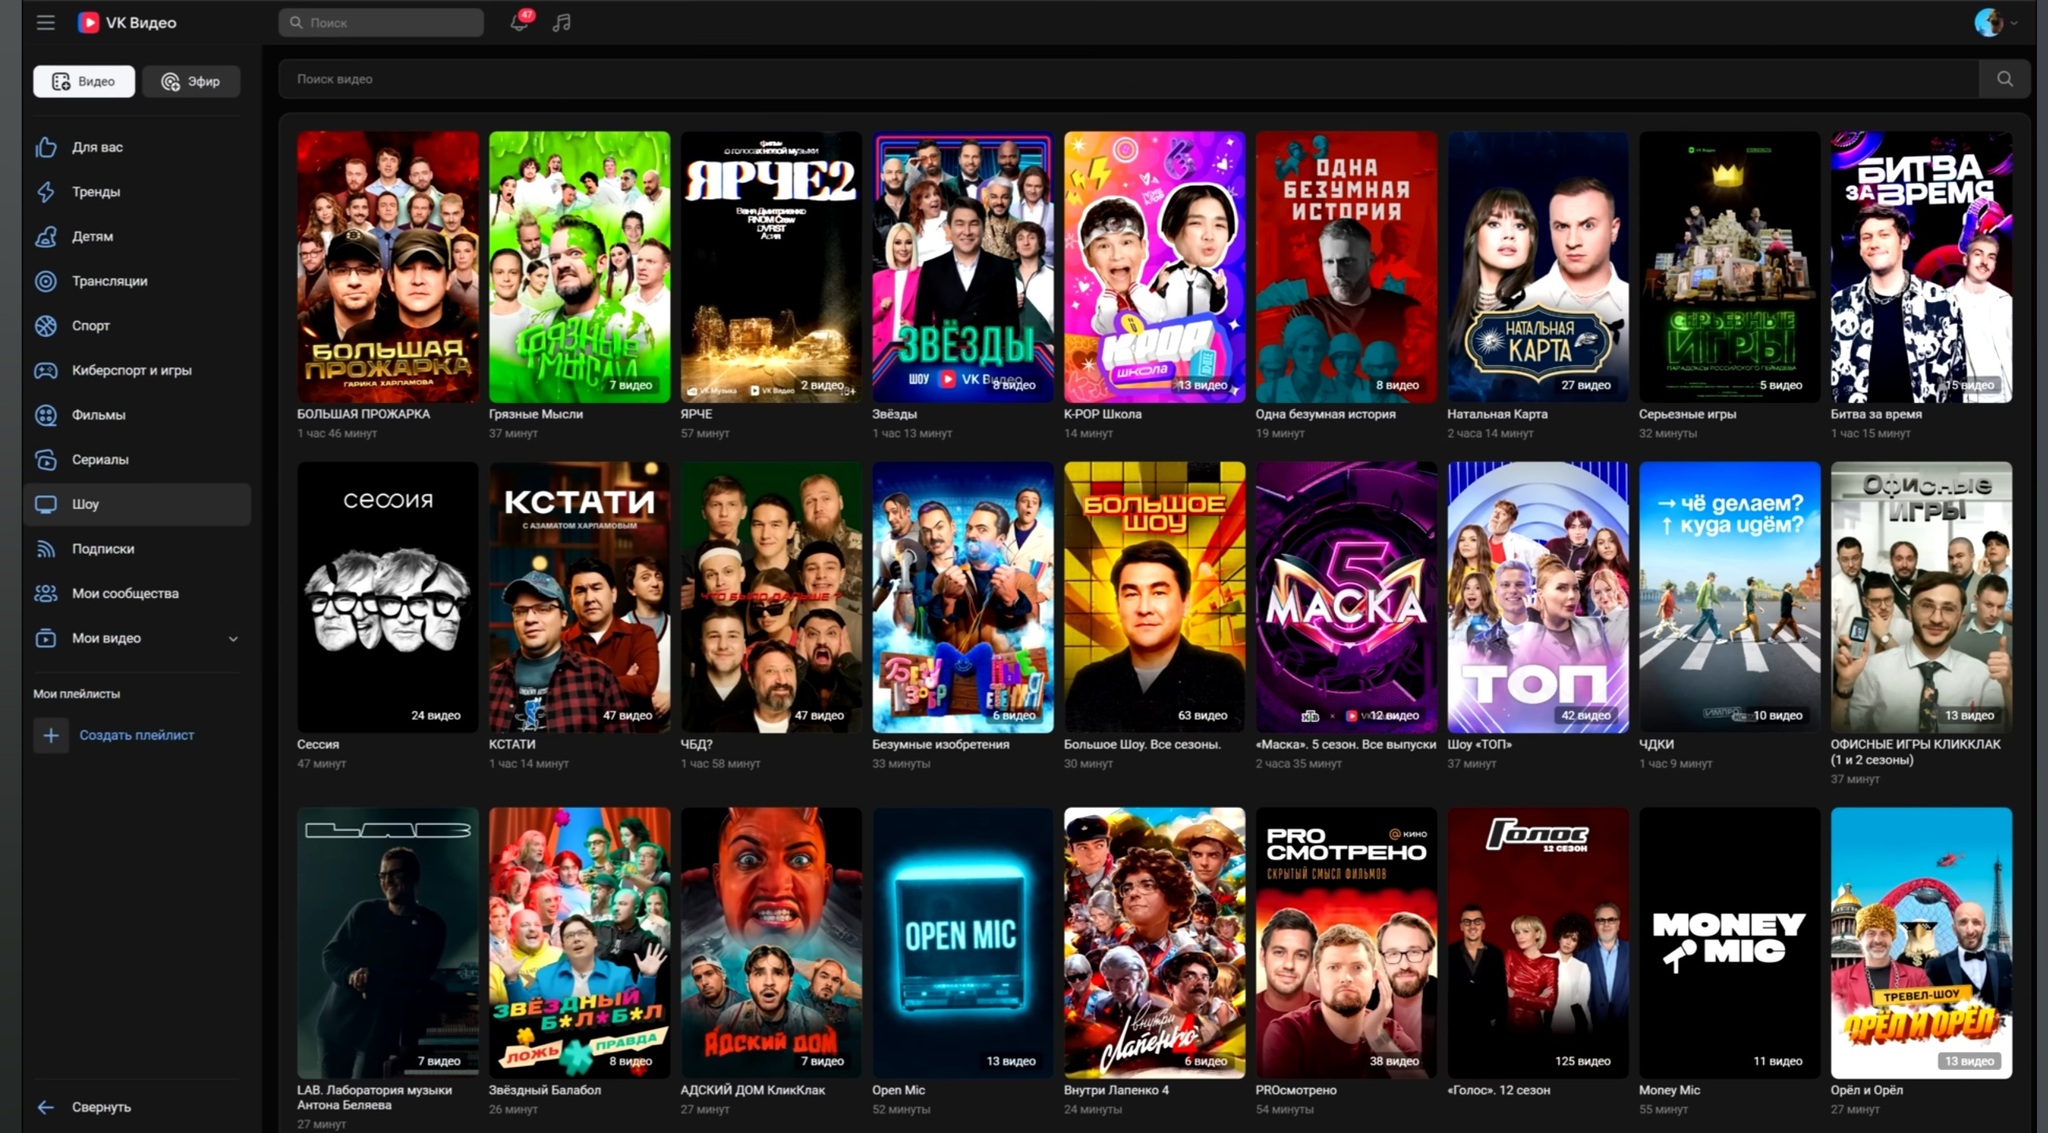Click the Шоу screen icon
The image size is (2048, 1133).
point(46,504)
